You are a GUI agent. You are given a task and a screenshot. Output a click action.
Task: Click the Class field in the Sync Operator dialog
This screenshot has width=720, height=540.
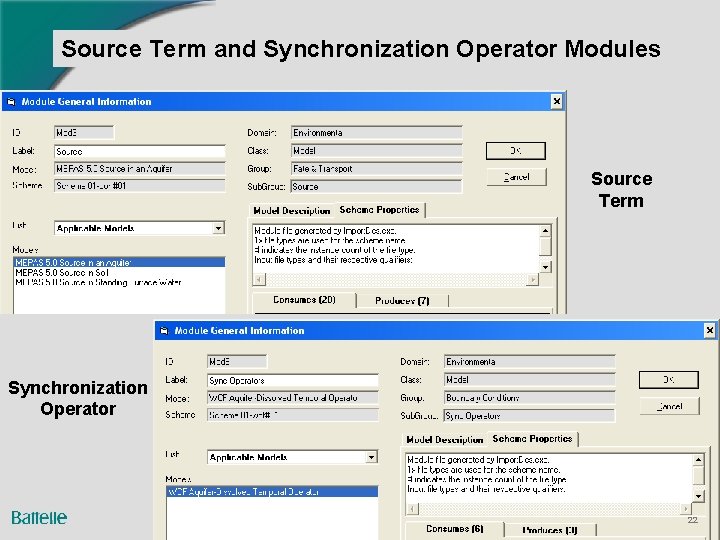529,380
